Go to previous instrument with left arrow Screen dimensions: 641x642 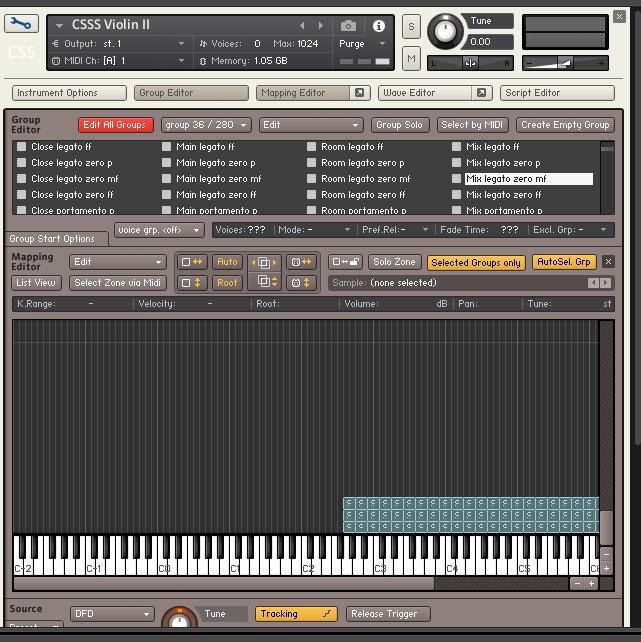point(302,25)
